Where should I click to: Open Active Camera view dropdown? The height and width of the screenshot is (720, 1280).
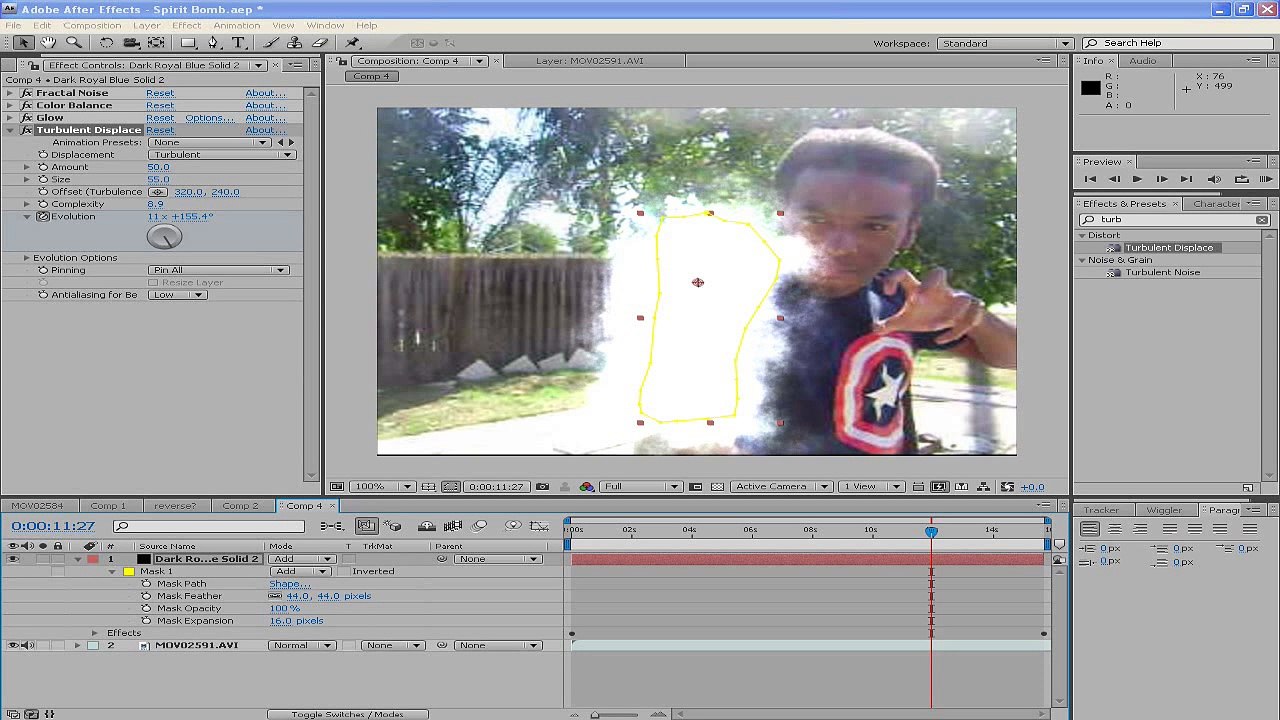click(x=780, y=487)
